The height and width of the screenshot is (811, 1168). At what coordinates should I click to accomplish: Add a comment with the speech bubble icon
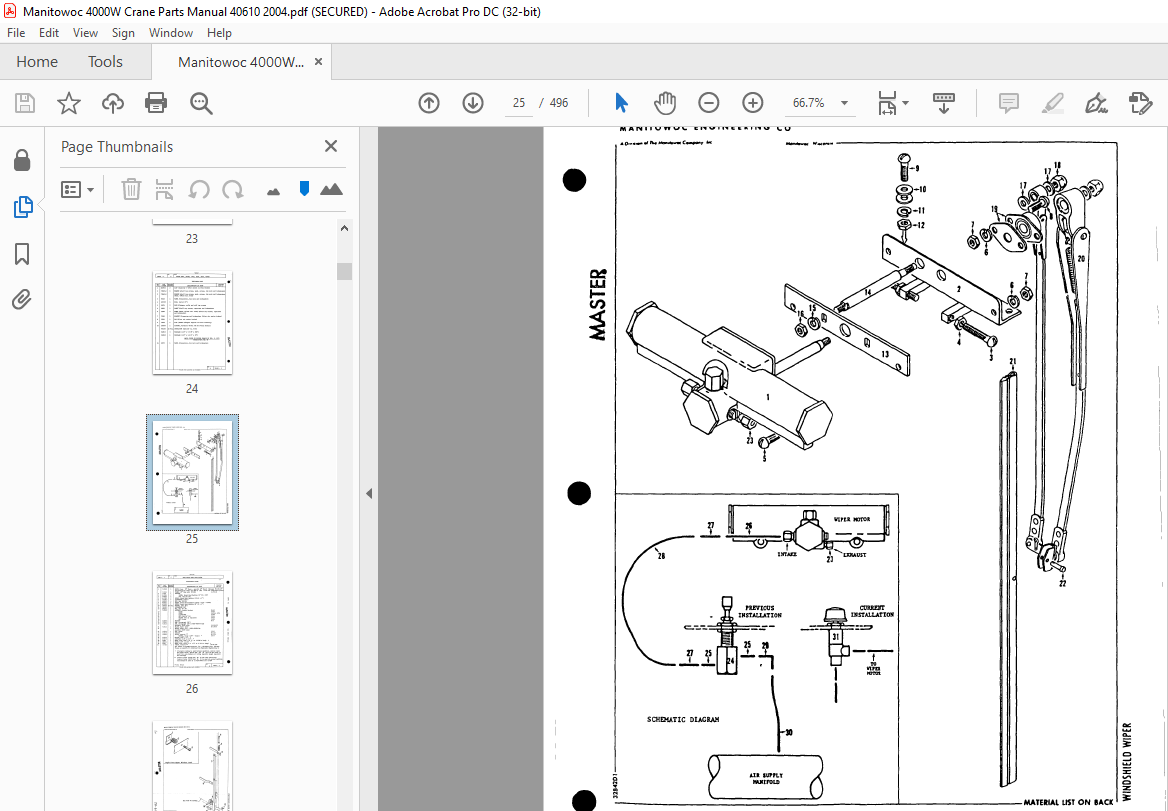(x=1009, y=103)
